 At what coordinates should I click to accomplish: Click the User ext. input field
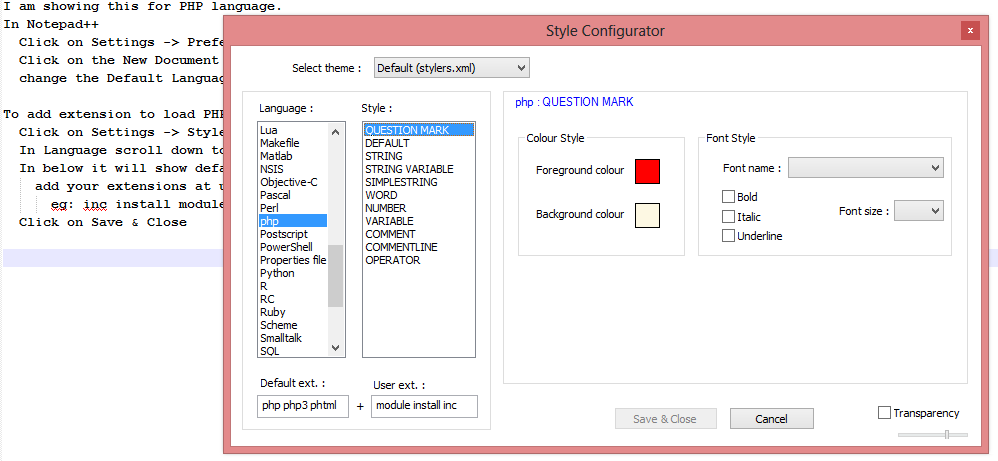point(424,406)
